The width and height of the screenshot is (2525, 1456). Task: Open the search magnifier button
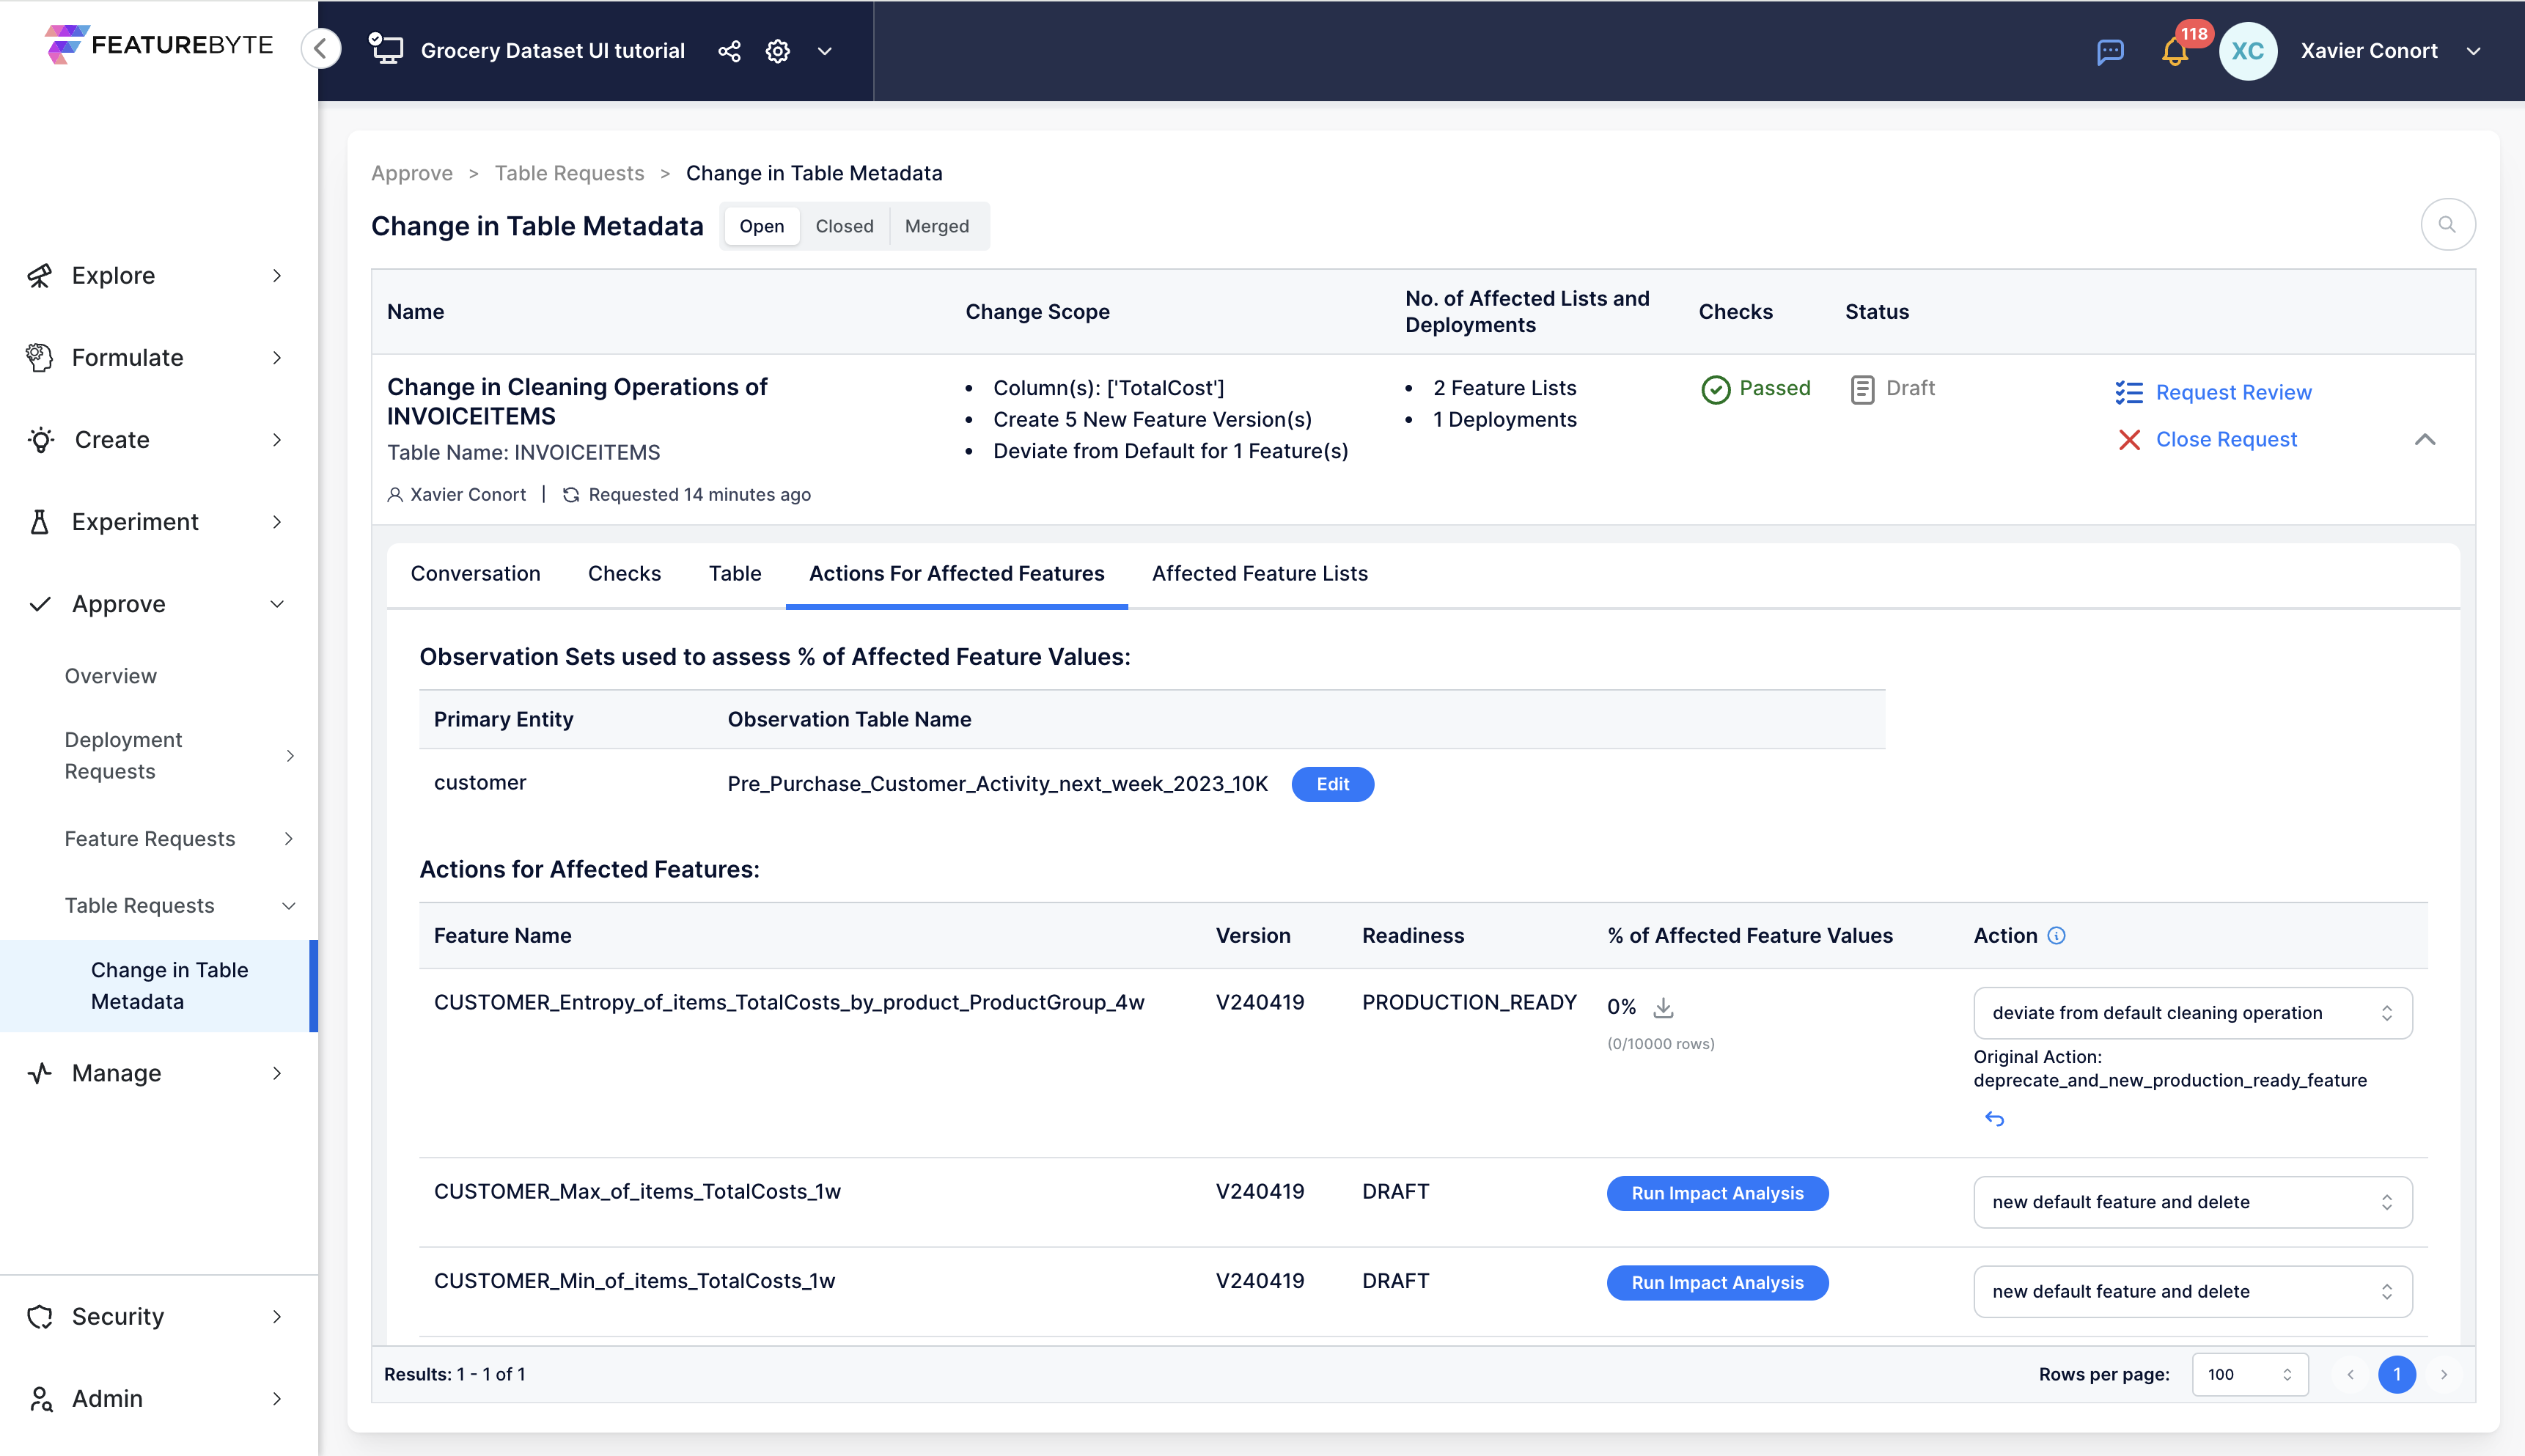click(x=2447, y=224)
